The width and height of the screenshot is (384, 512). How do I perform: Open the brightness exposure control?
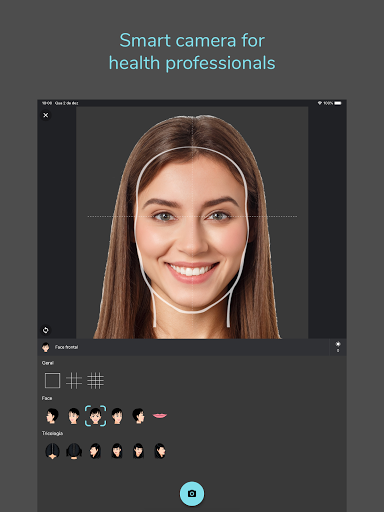coord(338,347)
